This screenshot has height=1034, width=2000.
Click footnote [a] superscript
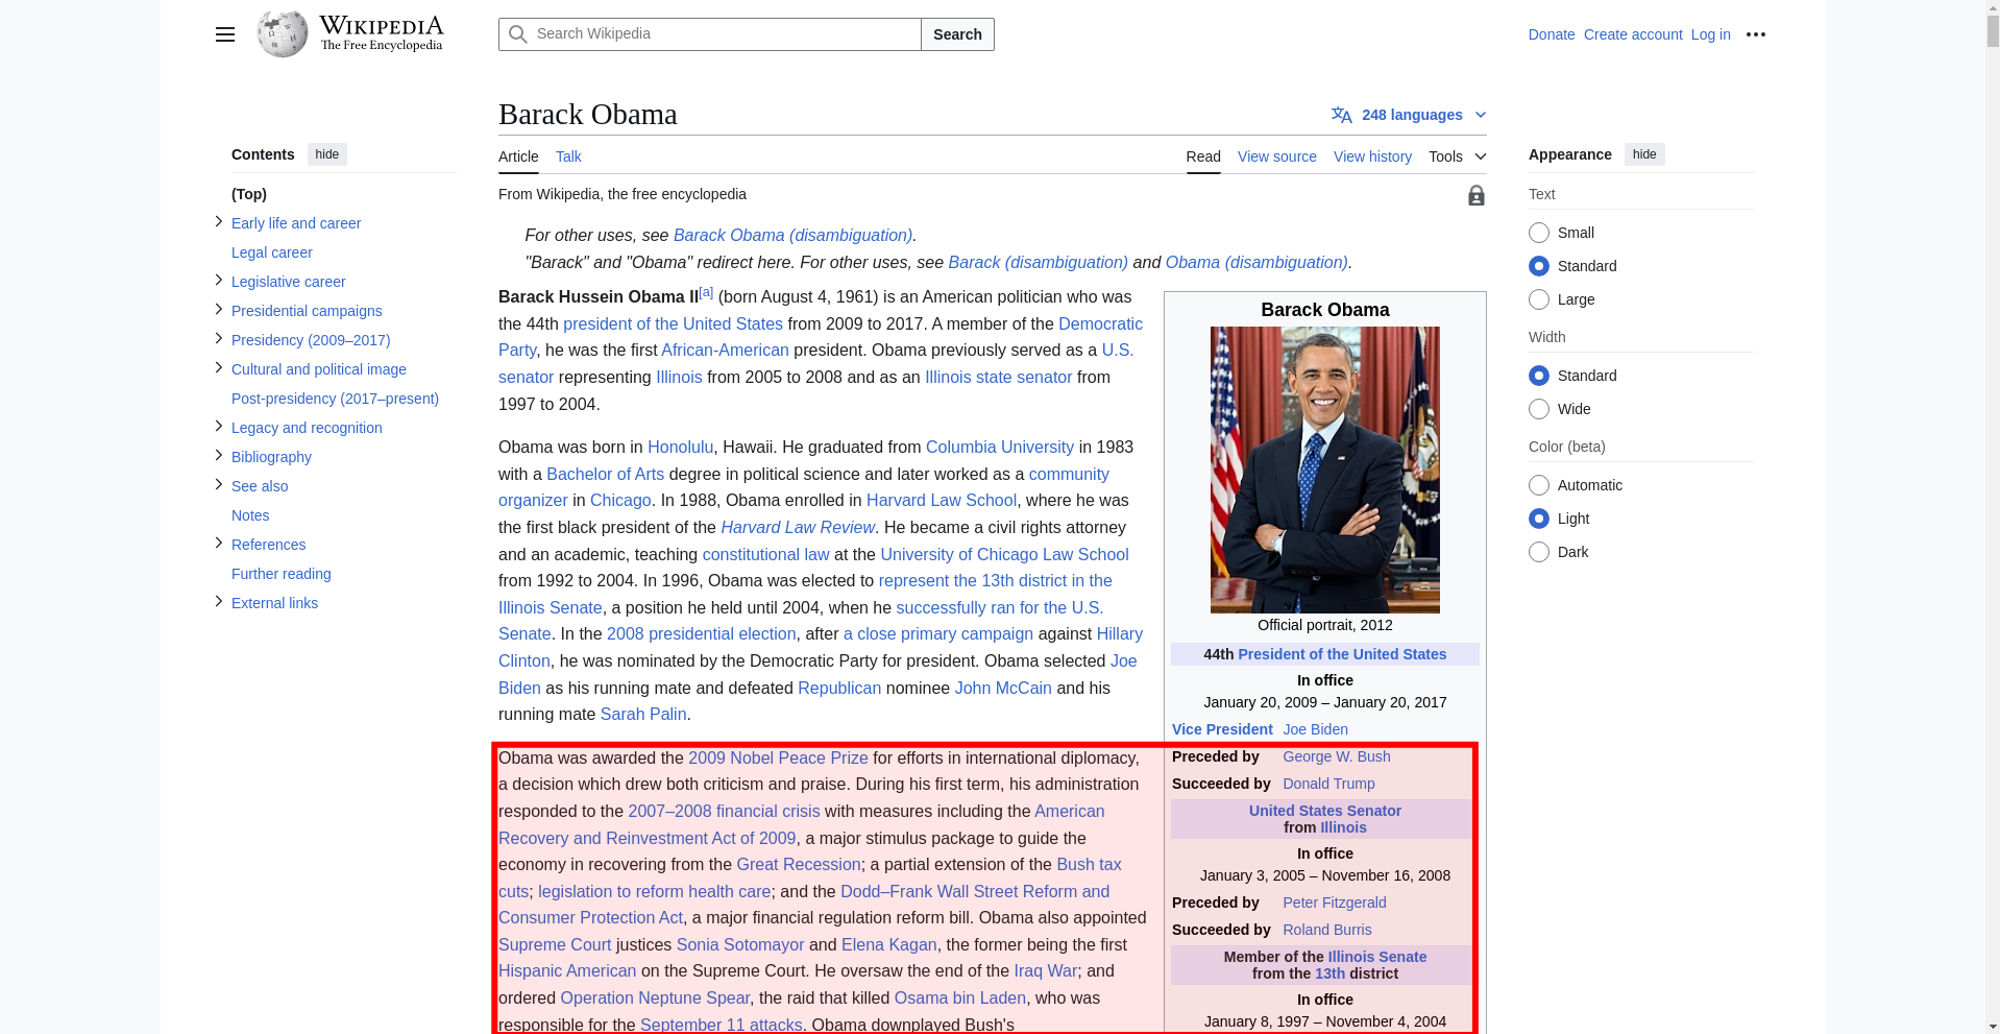(x=706, y=292)
